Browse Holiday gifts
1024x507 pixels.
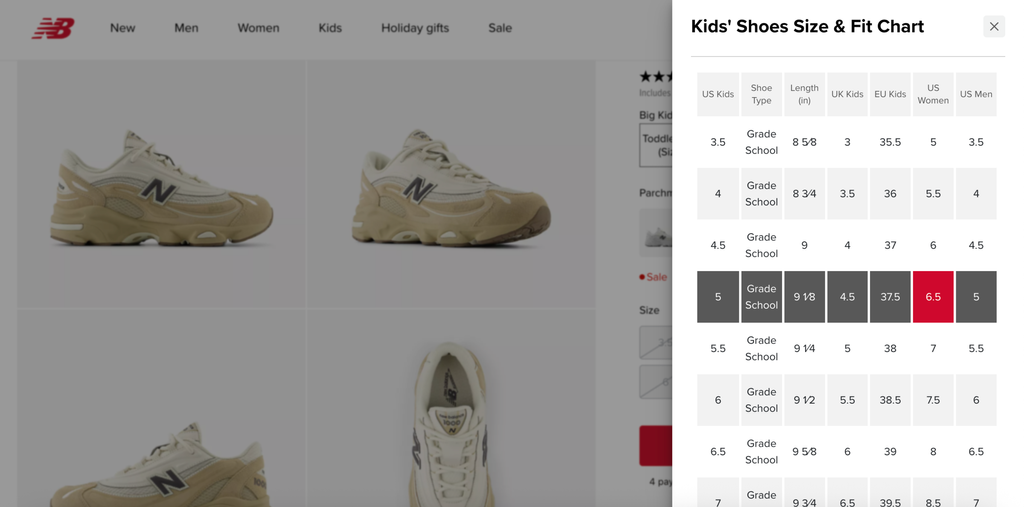415,28
